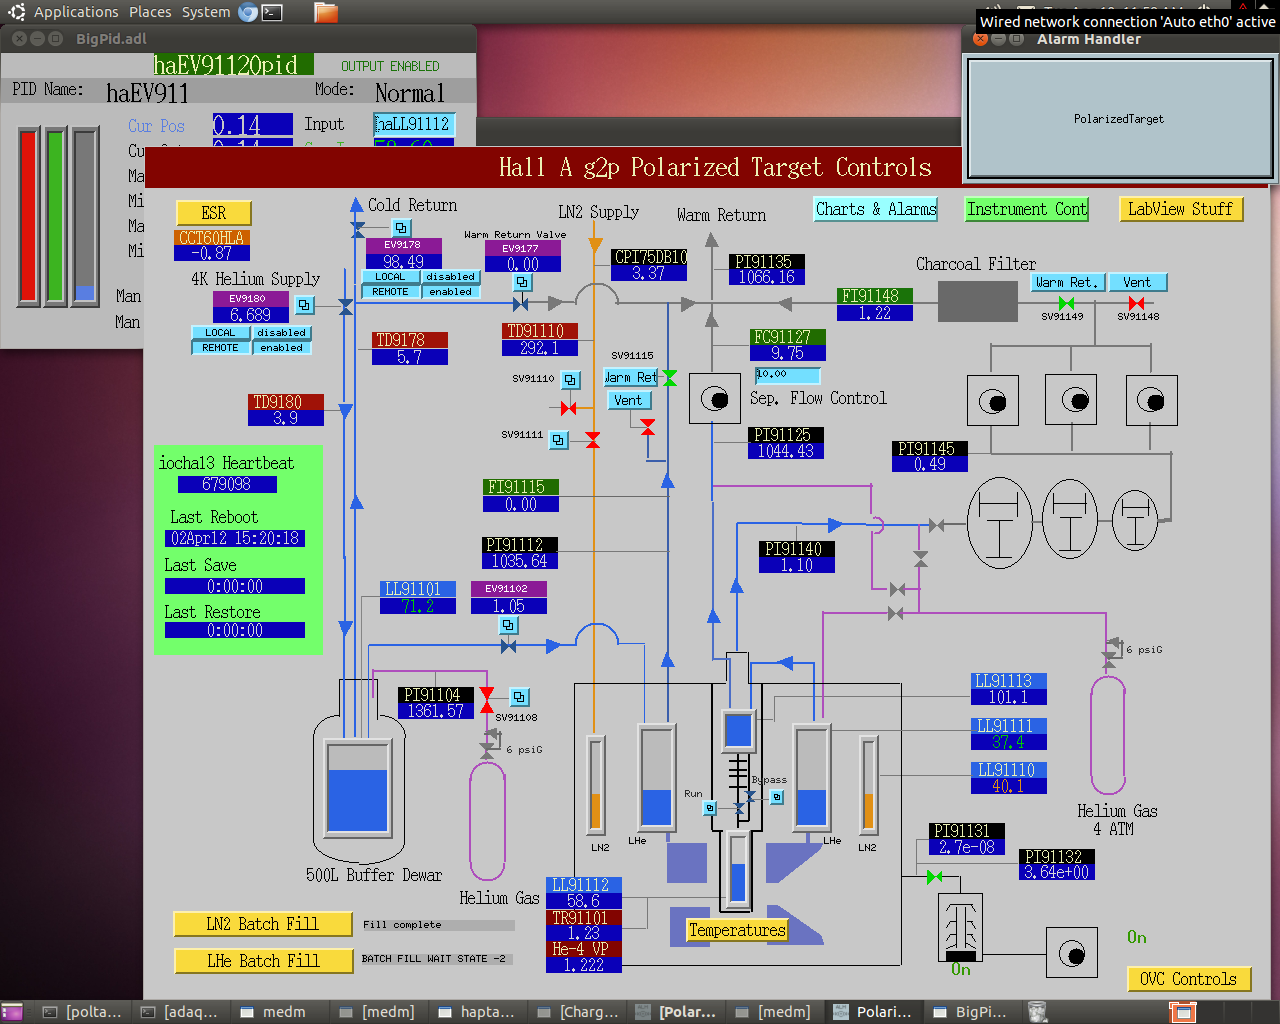This screenshot has height=1024, width=1280.
Task: Click 500L Buffer Dewar level gauge
Action: click(358, 787)
